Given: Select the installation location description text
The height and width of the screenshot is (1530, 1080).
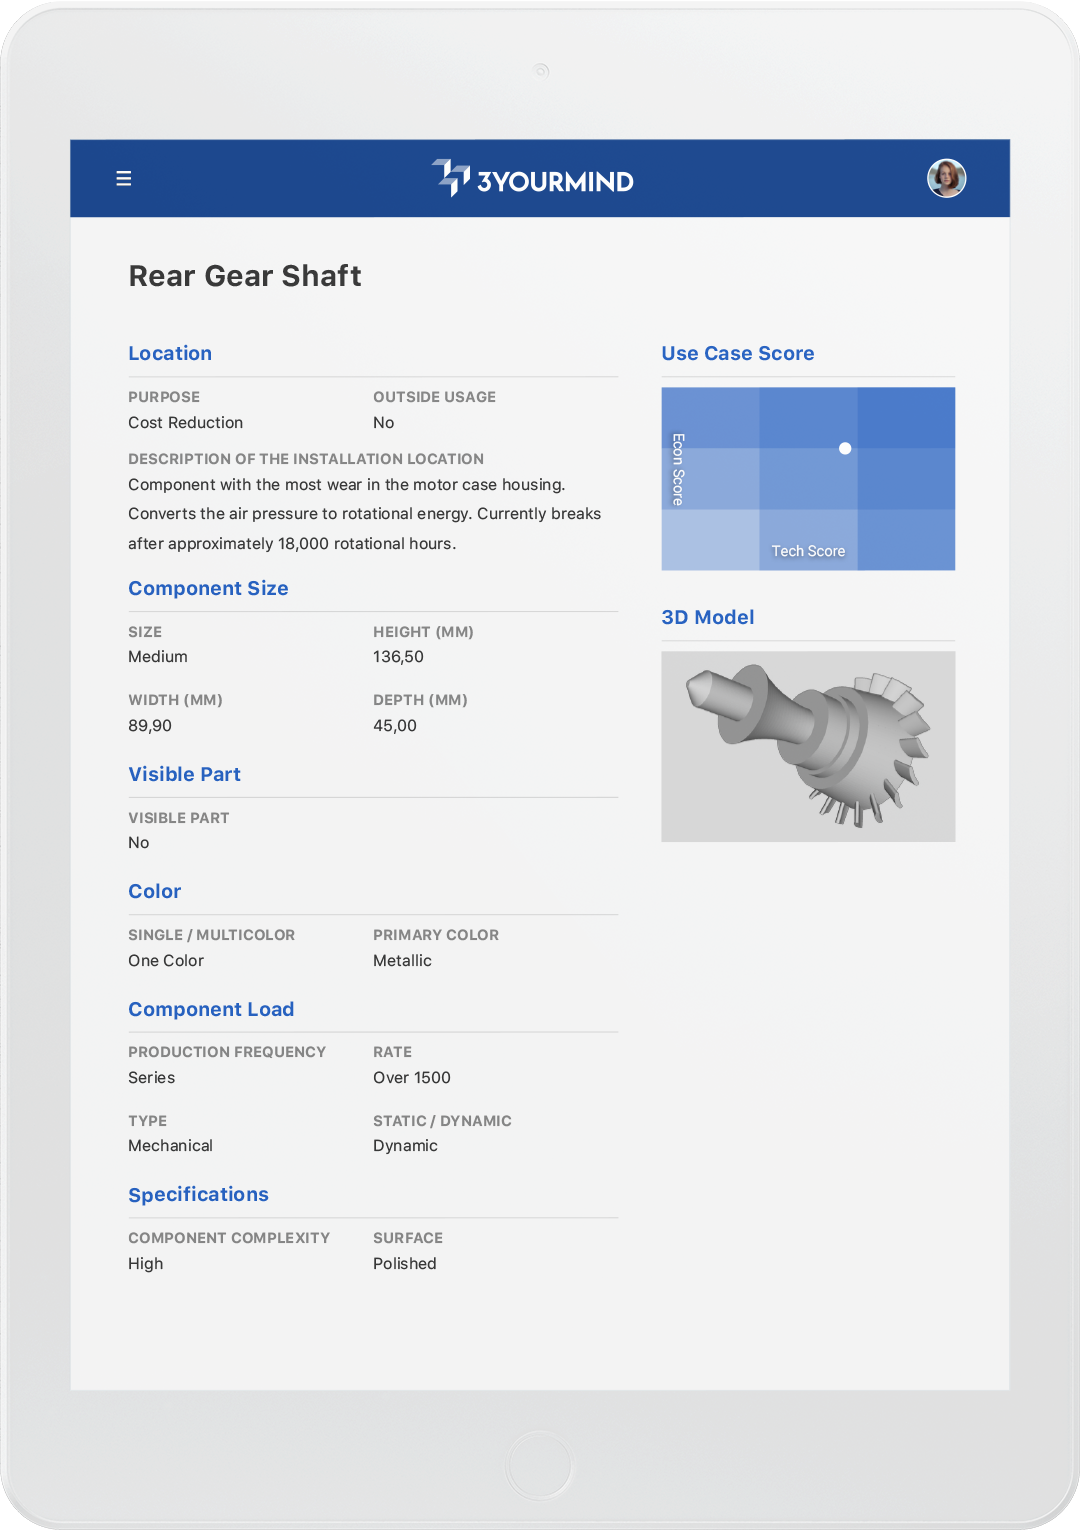Looking at the screenshot, I should [365, 514].
